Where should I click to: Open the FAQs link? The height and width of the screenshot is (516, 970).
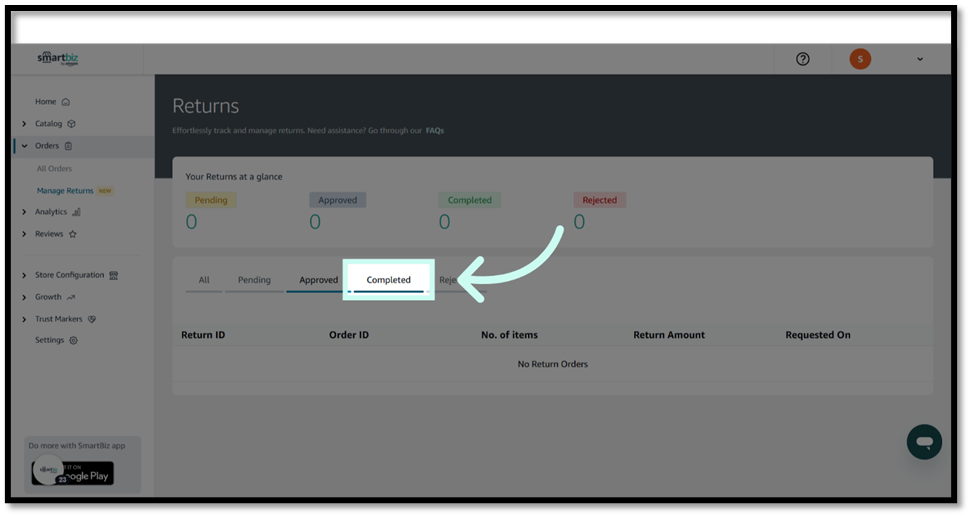pyautogui.click(x=434, y=130)
